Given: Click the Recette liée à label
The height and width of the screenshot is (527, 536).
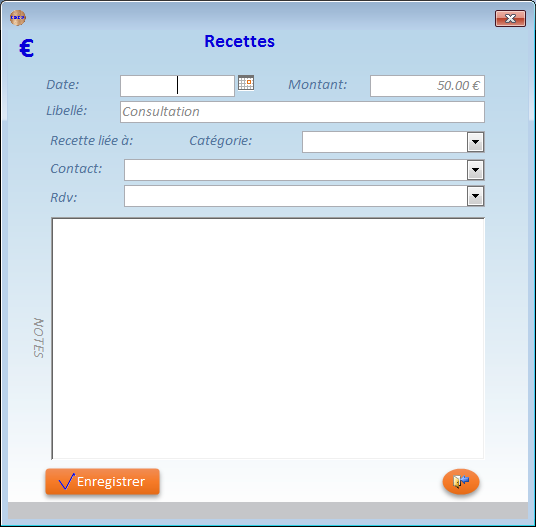Looking at the screenshot, I should click(x=92, y=140).
